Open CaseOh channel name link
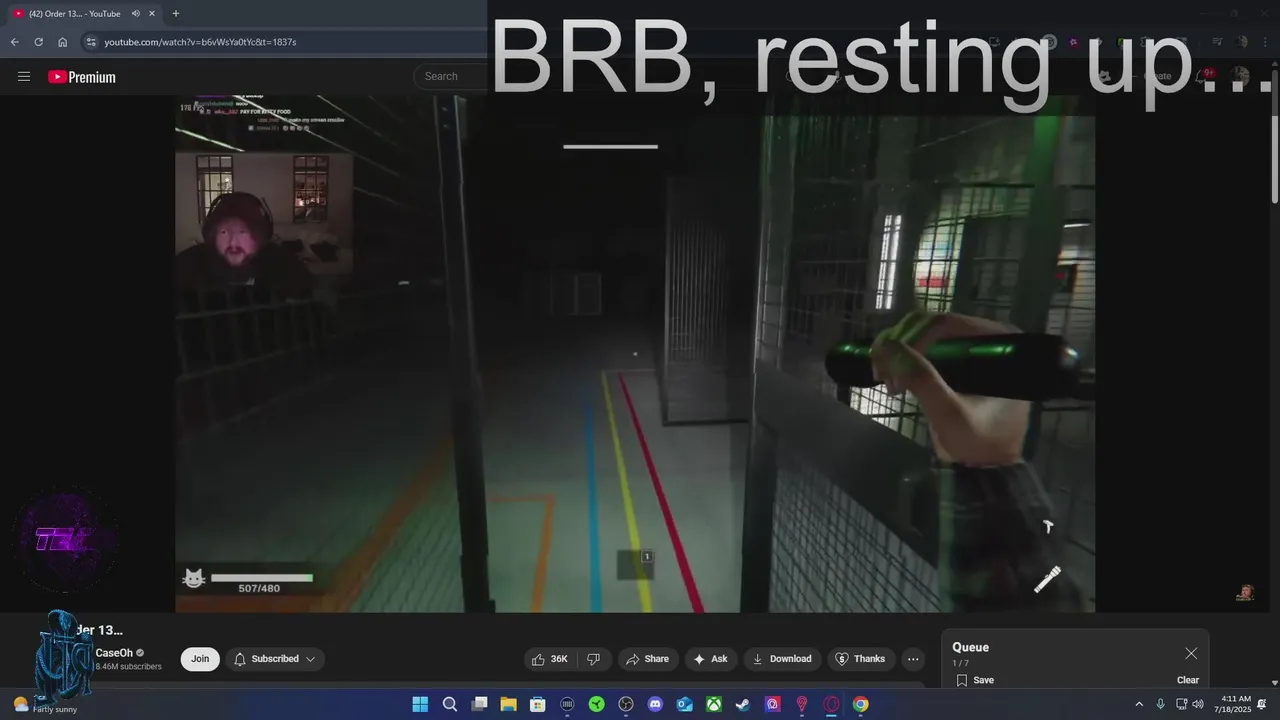Screen dimensions: 1280x720 tap(113, 653)
